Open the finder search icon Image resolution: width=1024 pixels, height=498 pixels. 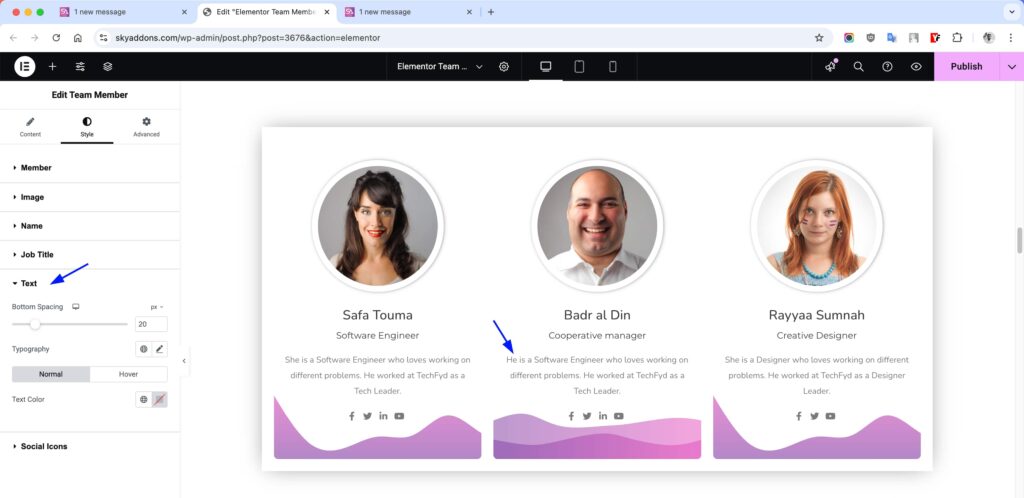(x=859, y=67)
